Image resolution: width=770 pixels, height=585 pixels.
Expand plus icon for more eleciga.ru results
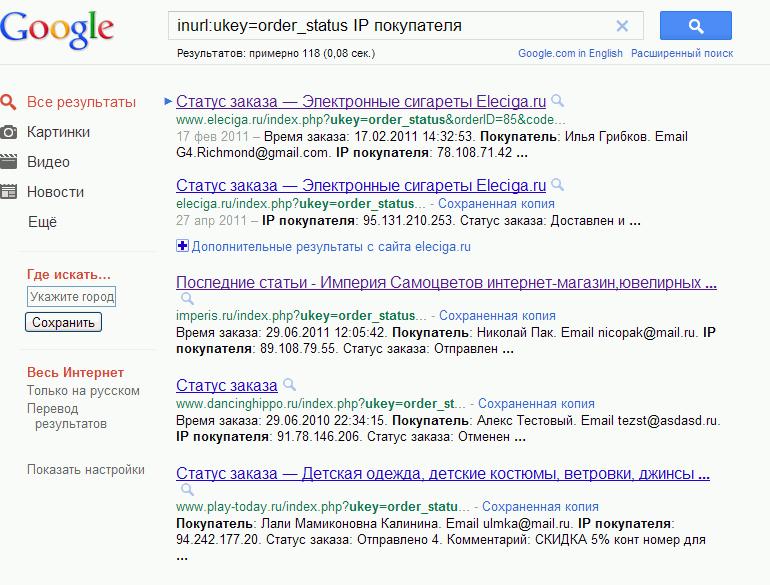click(x=182, y=246)
